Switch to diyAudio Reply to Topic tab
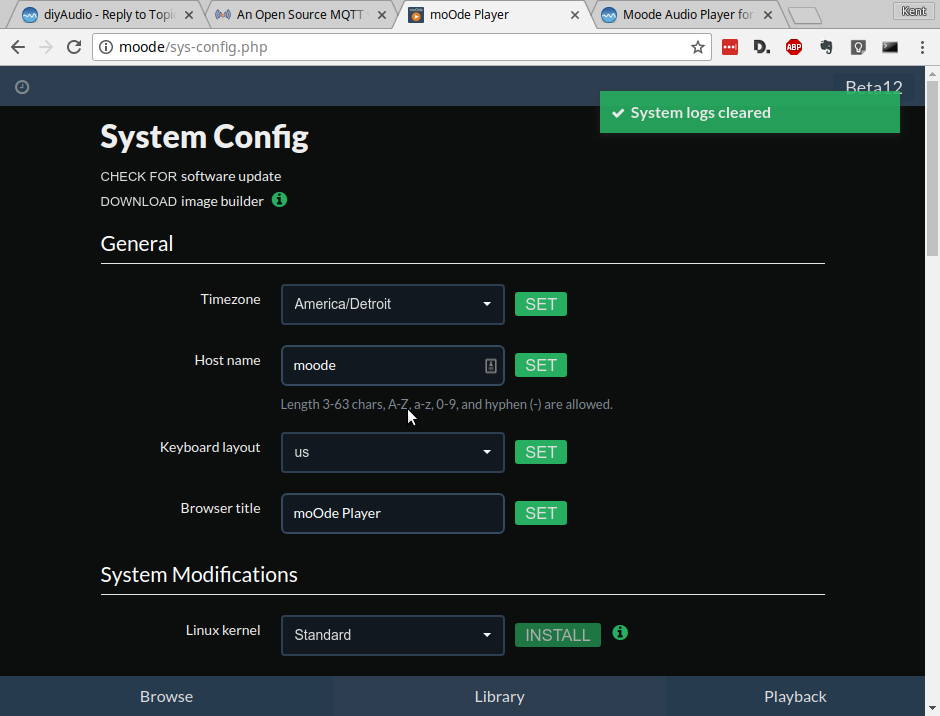The width and height of the screenshot is (940, 716). 108,15
